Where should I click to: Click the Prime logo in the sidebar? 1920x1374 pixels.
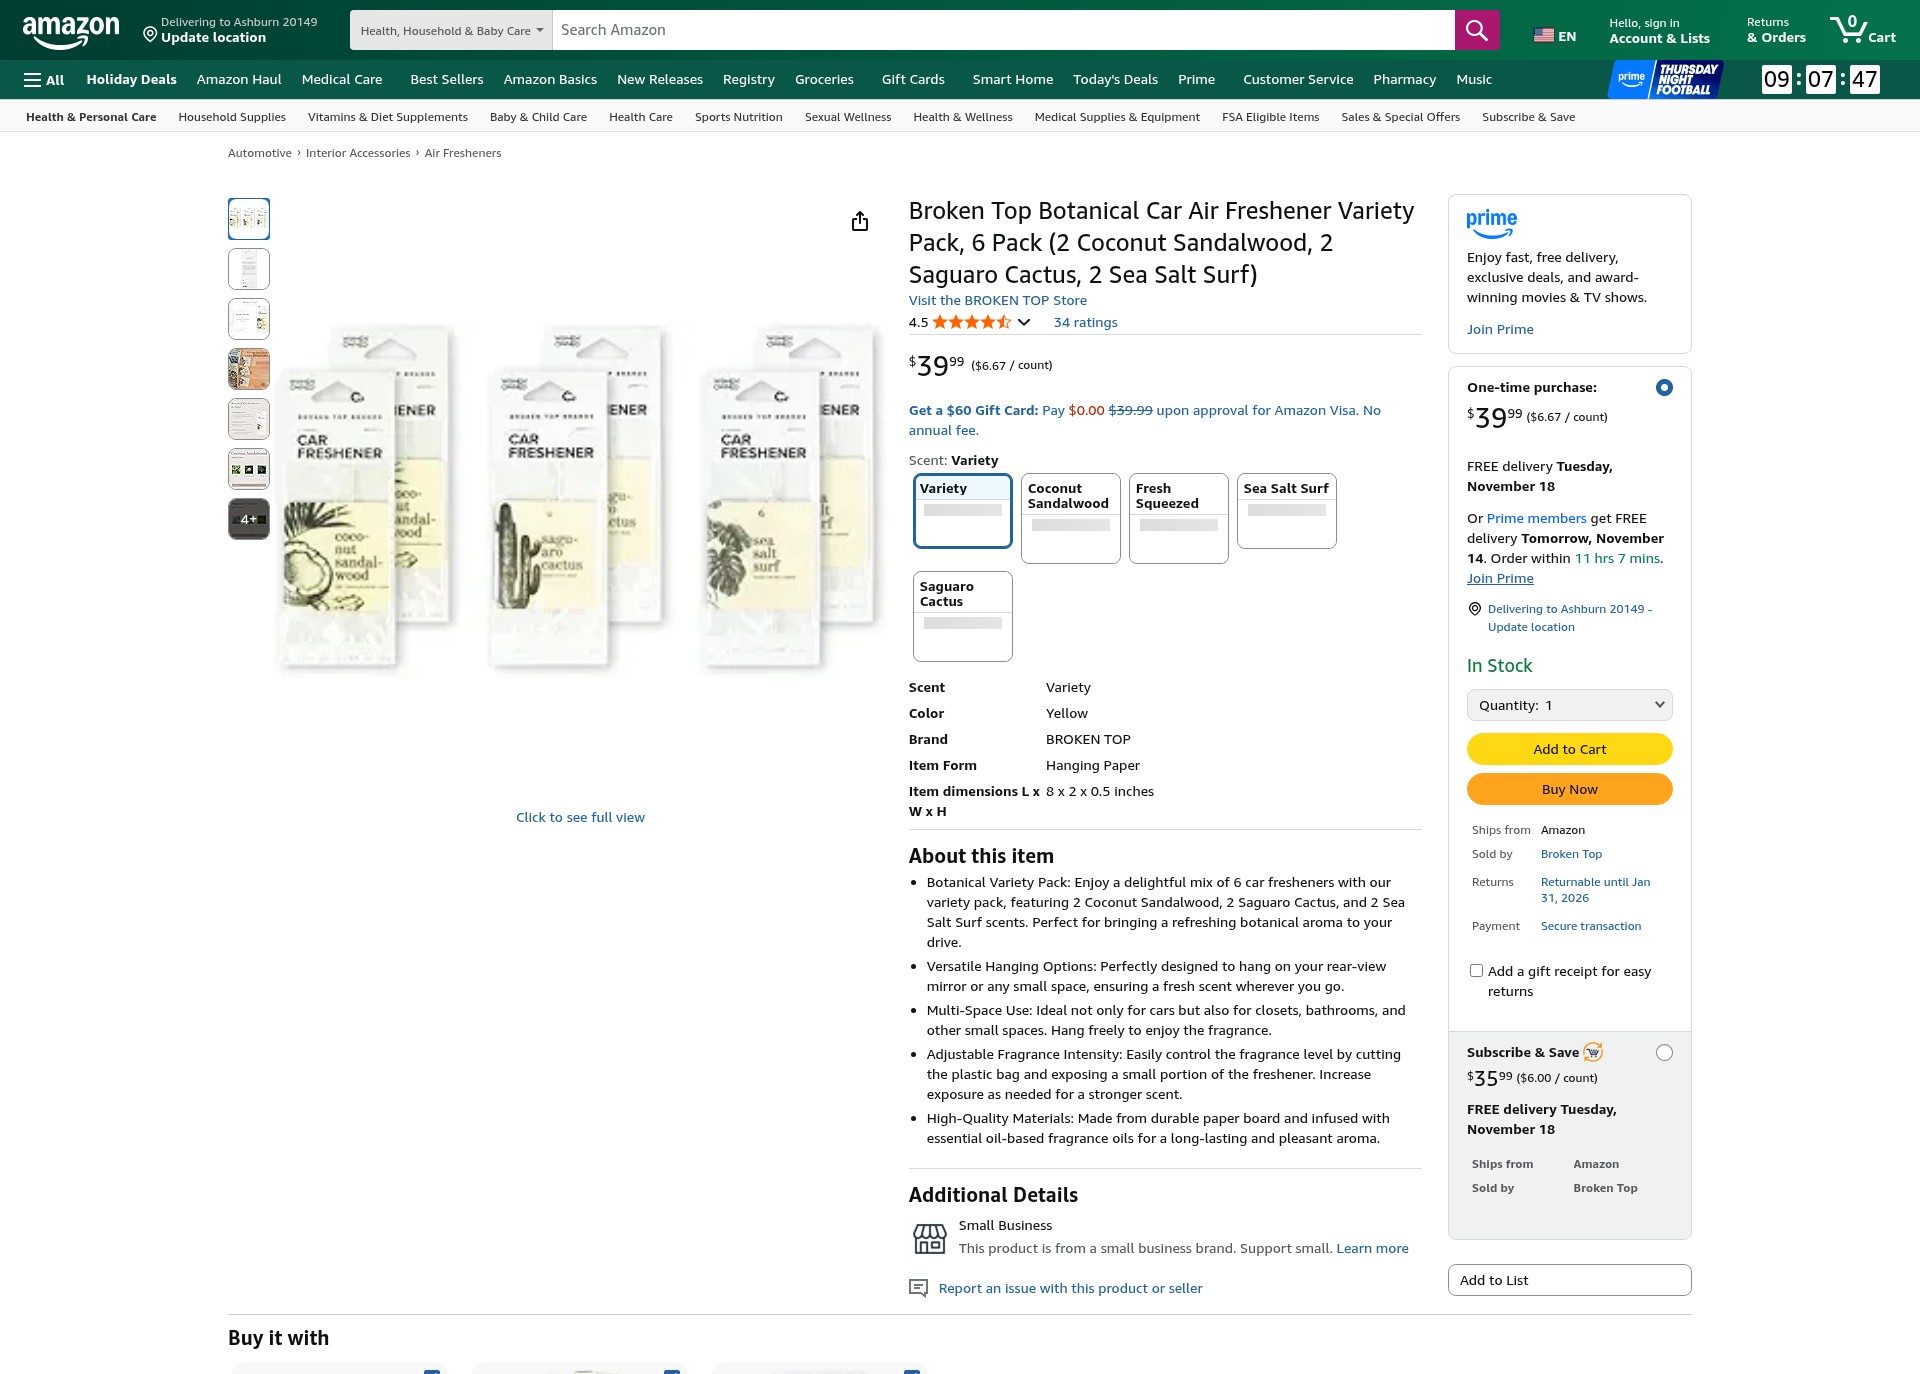[1491, 224]
